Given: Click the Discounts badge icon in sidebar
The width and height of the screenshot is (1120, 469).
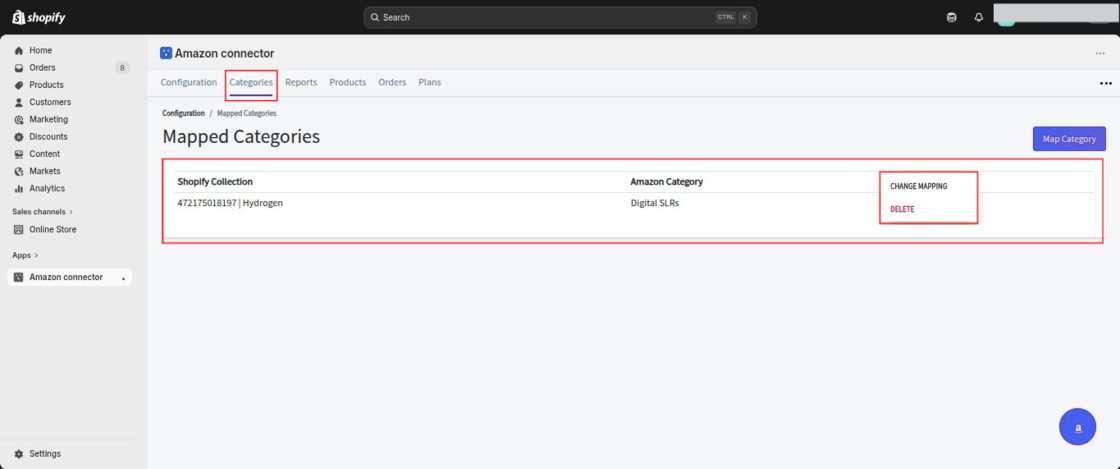Looking at the screenshot, I should click(19, 136).
